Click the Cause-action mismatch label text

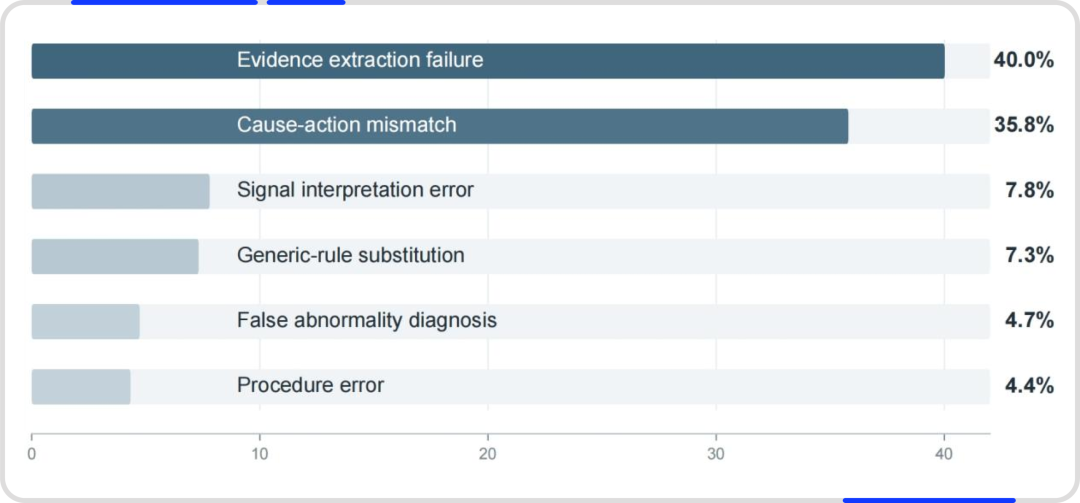point(346,125)
